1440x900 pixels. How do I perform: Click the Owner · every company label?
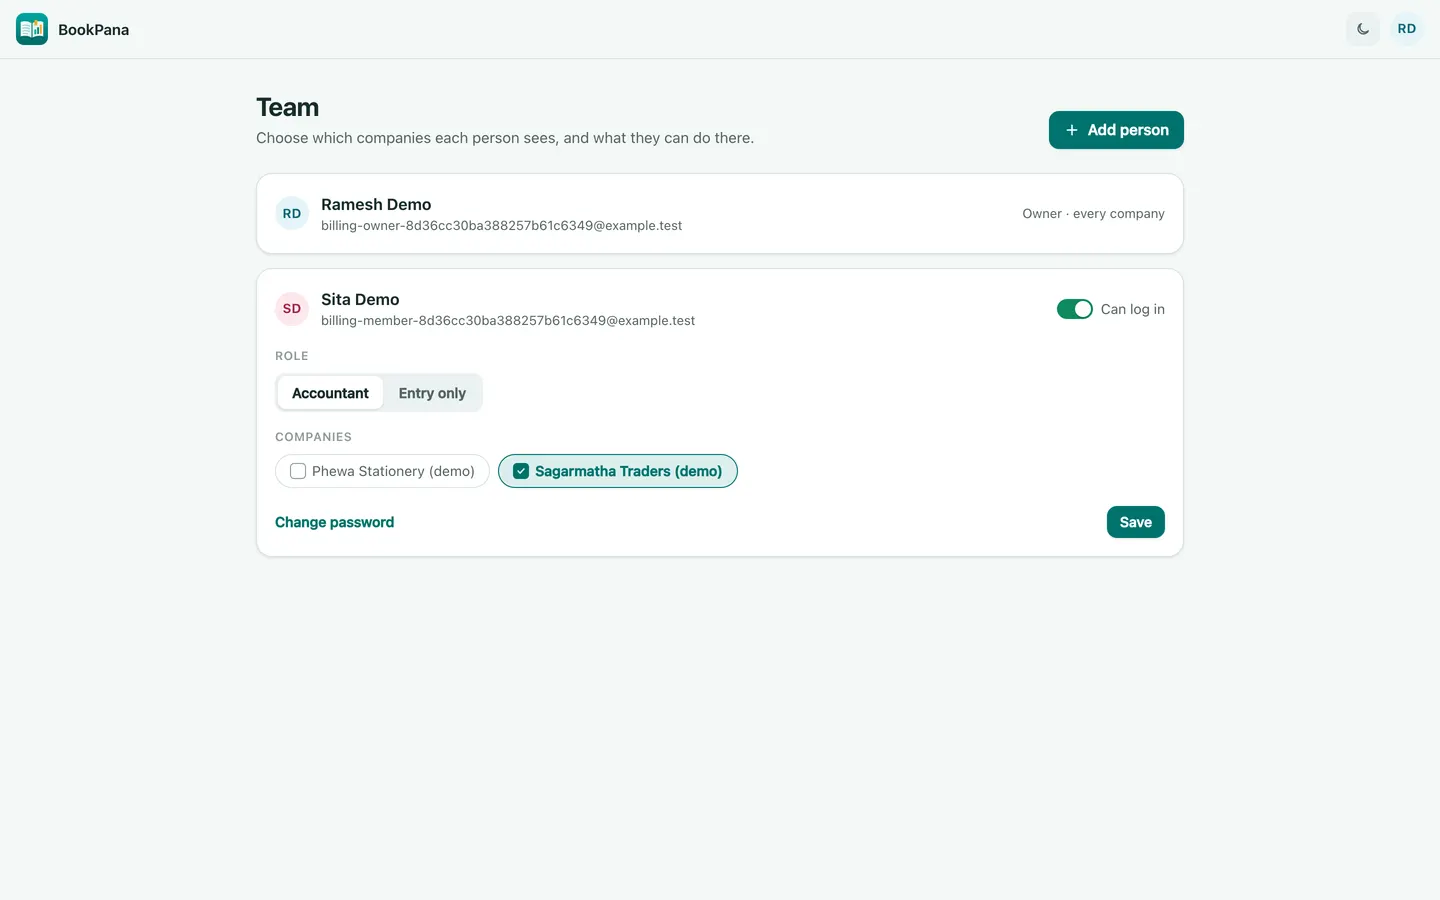(1093, 214)
